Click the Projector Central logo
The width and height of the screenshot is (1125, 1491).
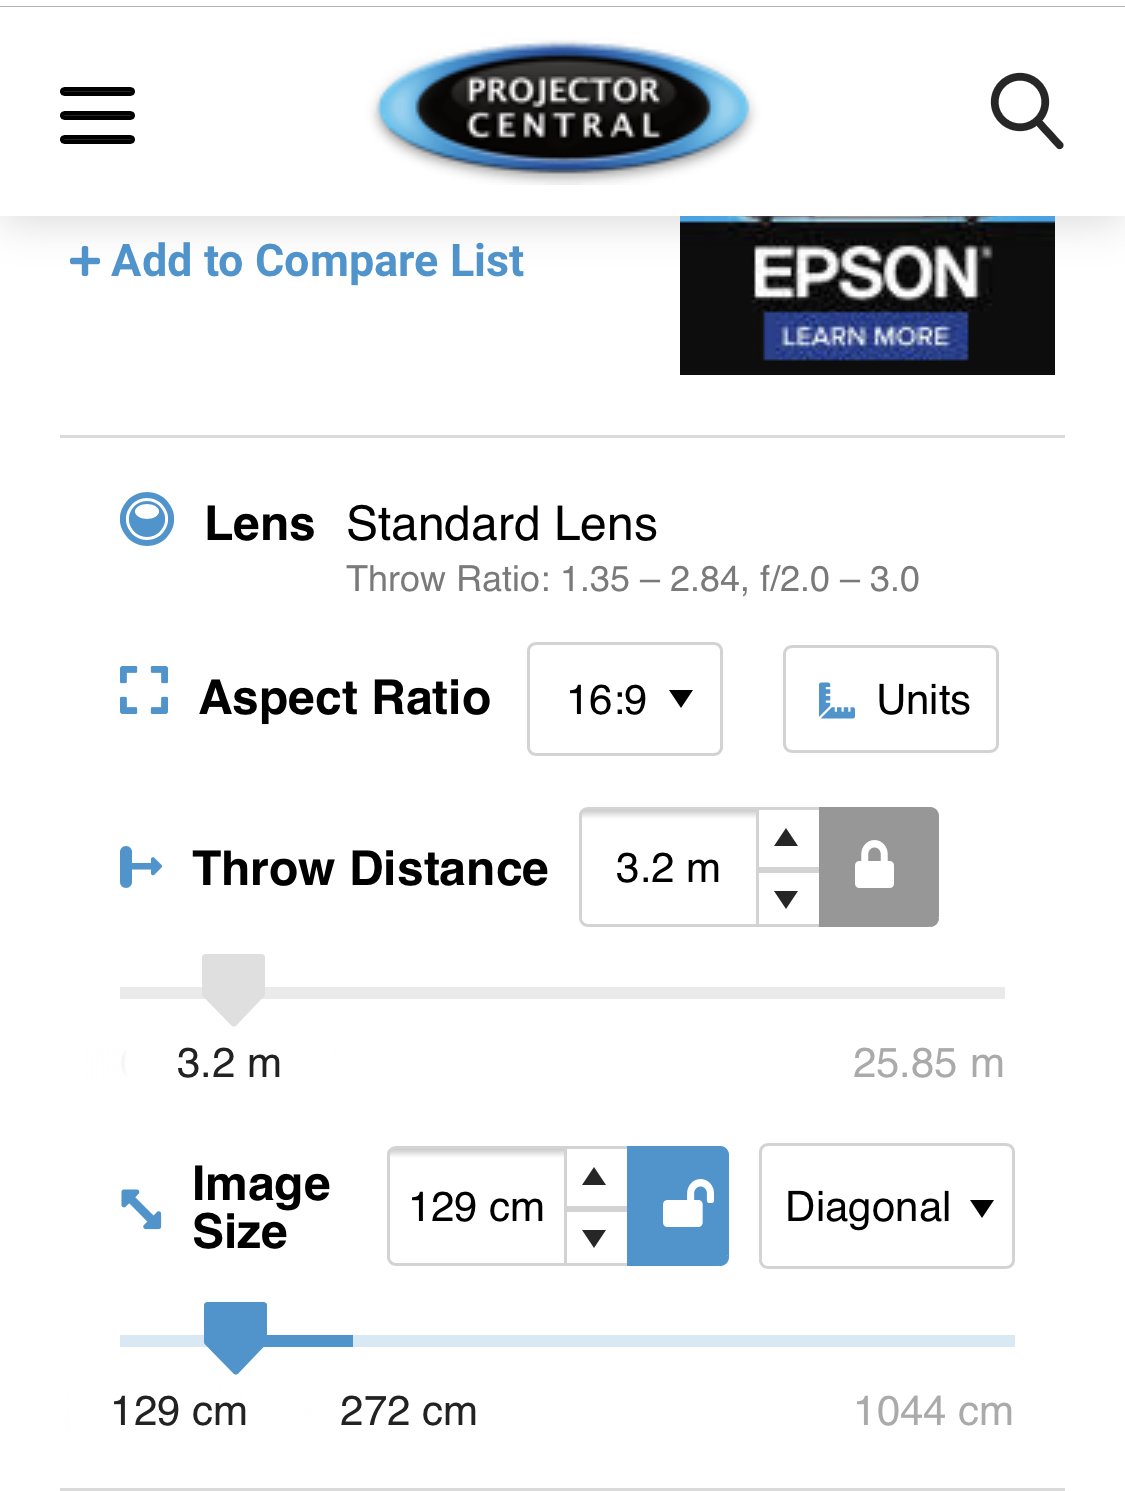coord(563,108)
